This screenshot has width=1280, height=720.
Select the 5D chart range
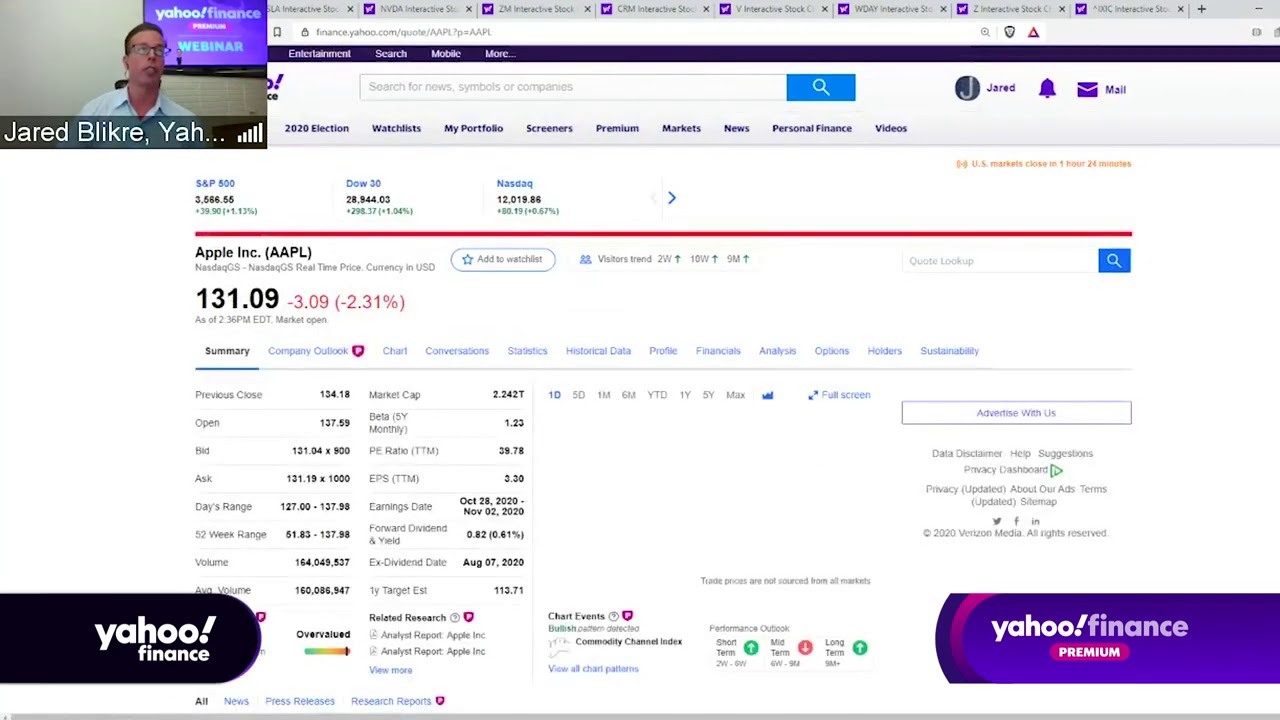578,395
